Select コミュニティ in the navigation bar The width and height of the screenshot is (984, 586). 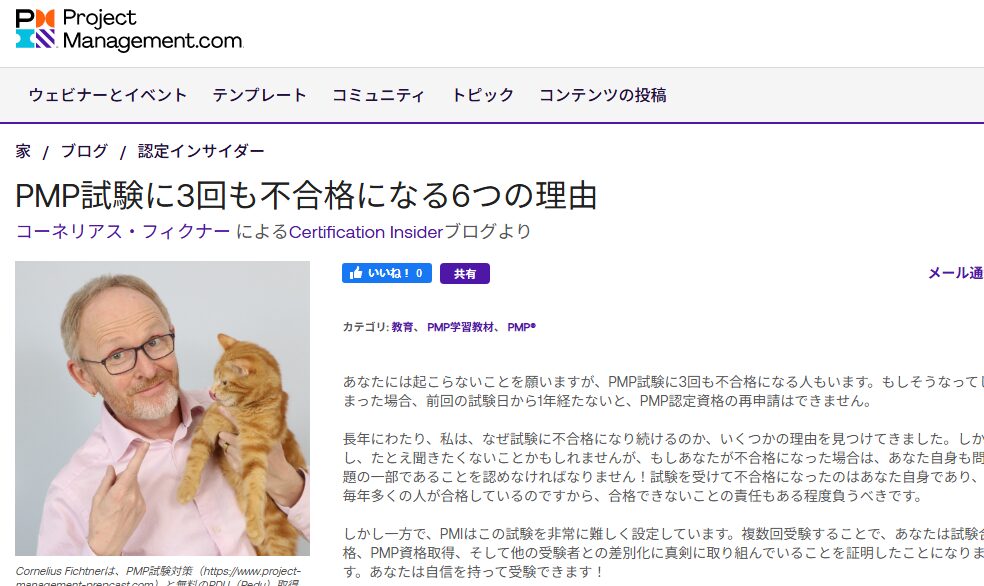point(378,95)
